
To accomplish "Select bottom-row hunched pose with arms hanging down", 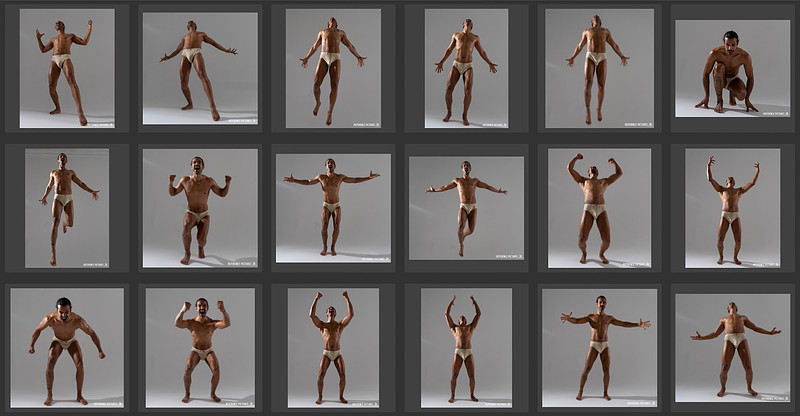I will pyautogui.click(x=66, y=347).
